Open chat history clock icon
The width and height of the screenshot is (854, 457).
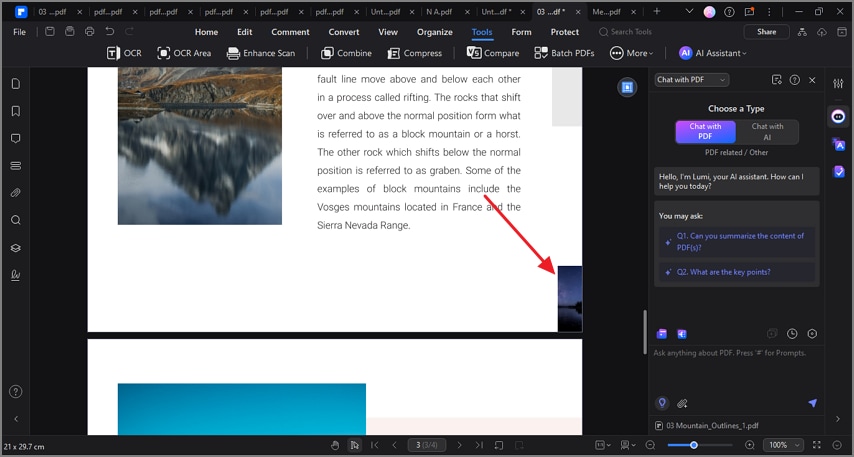click(x=792, y=334)
